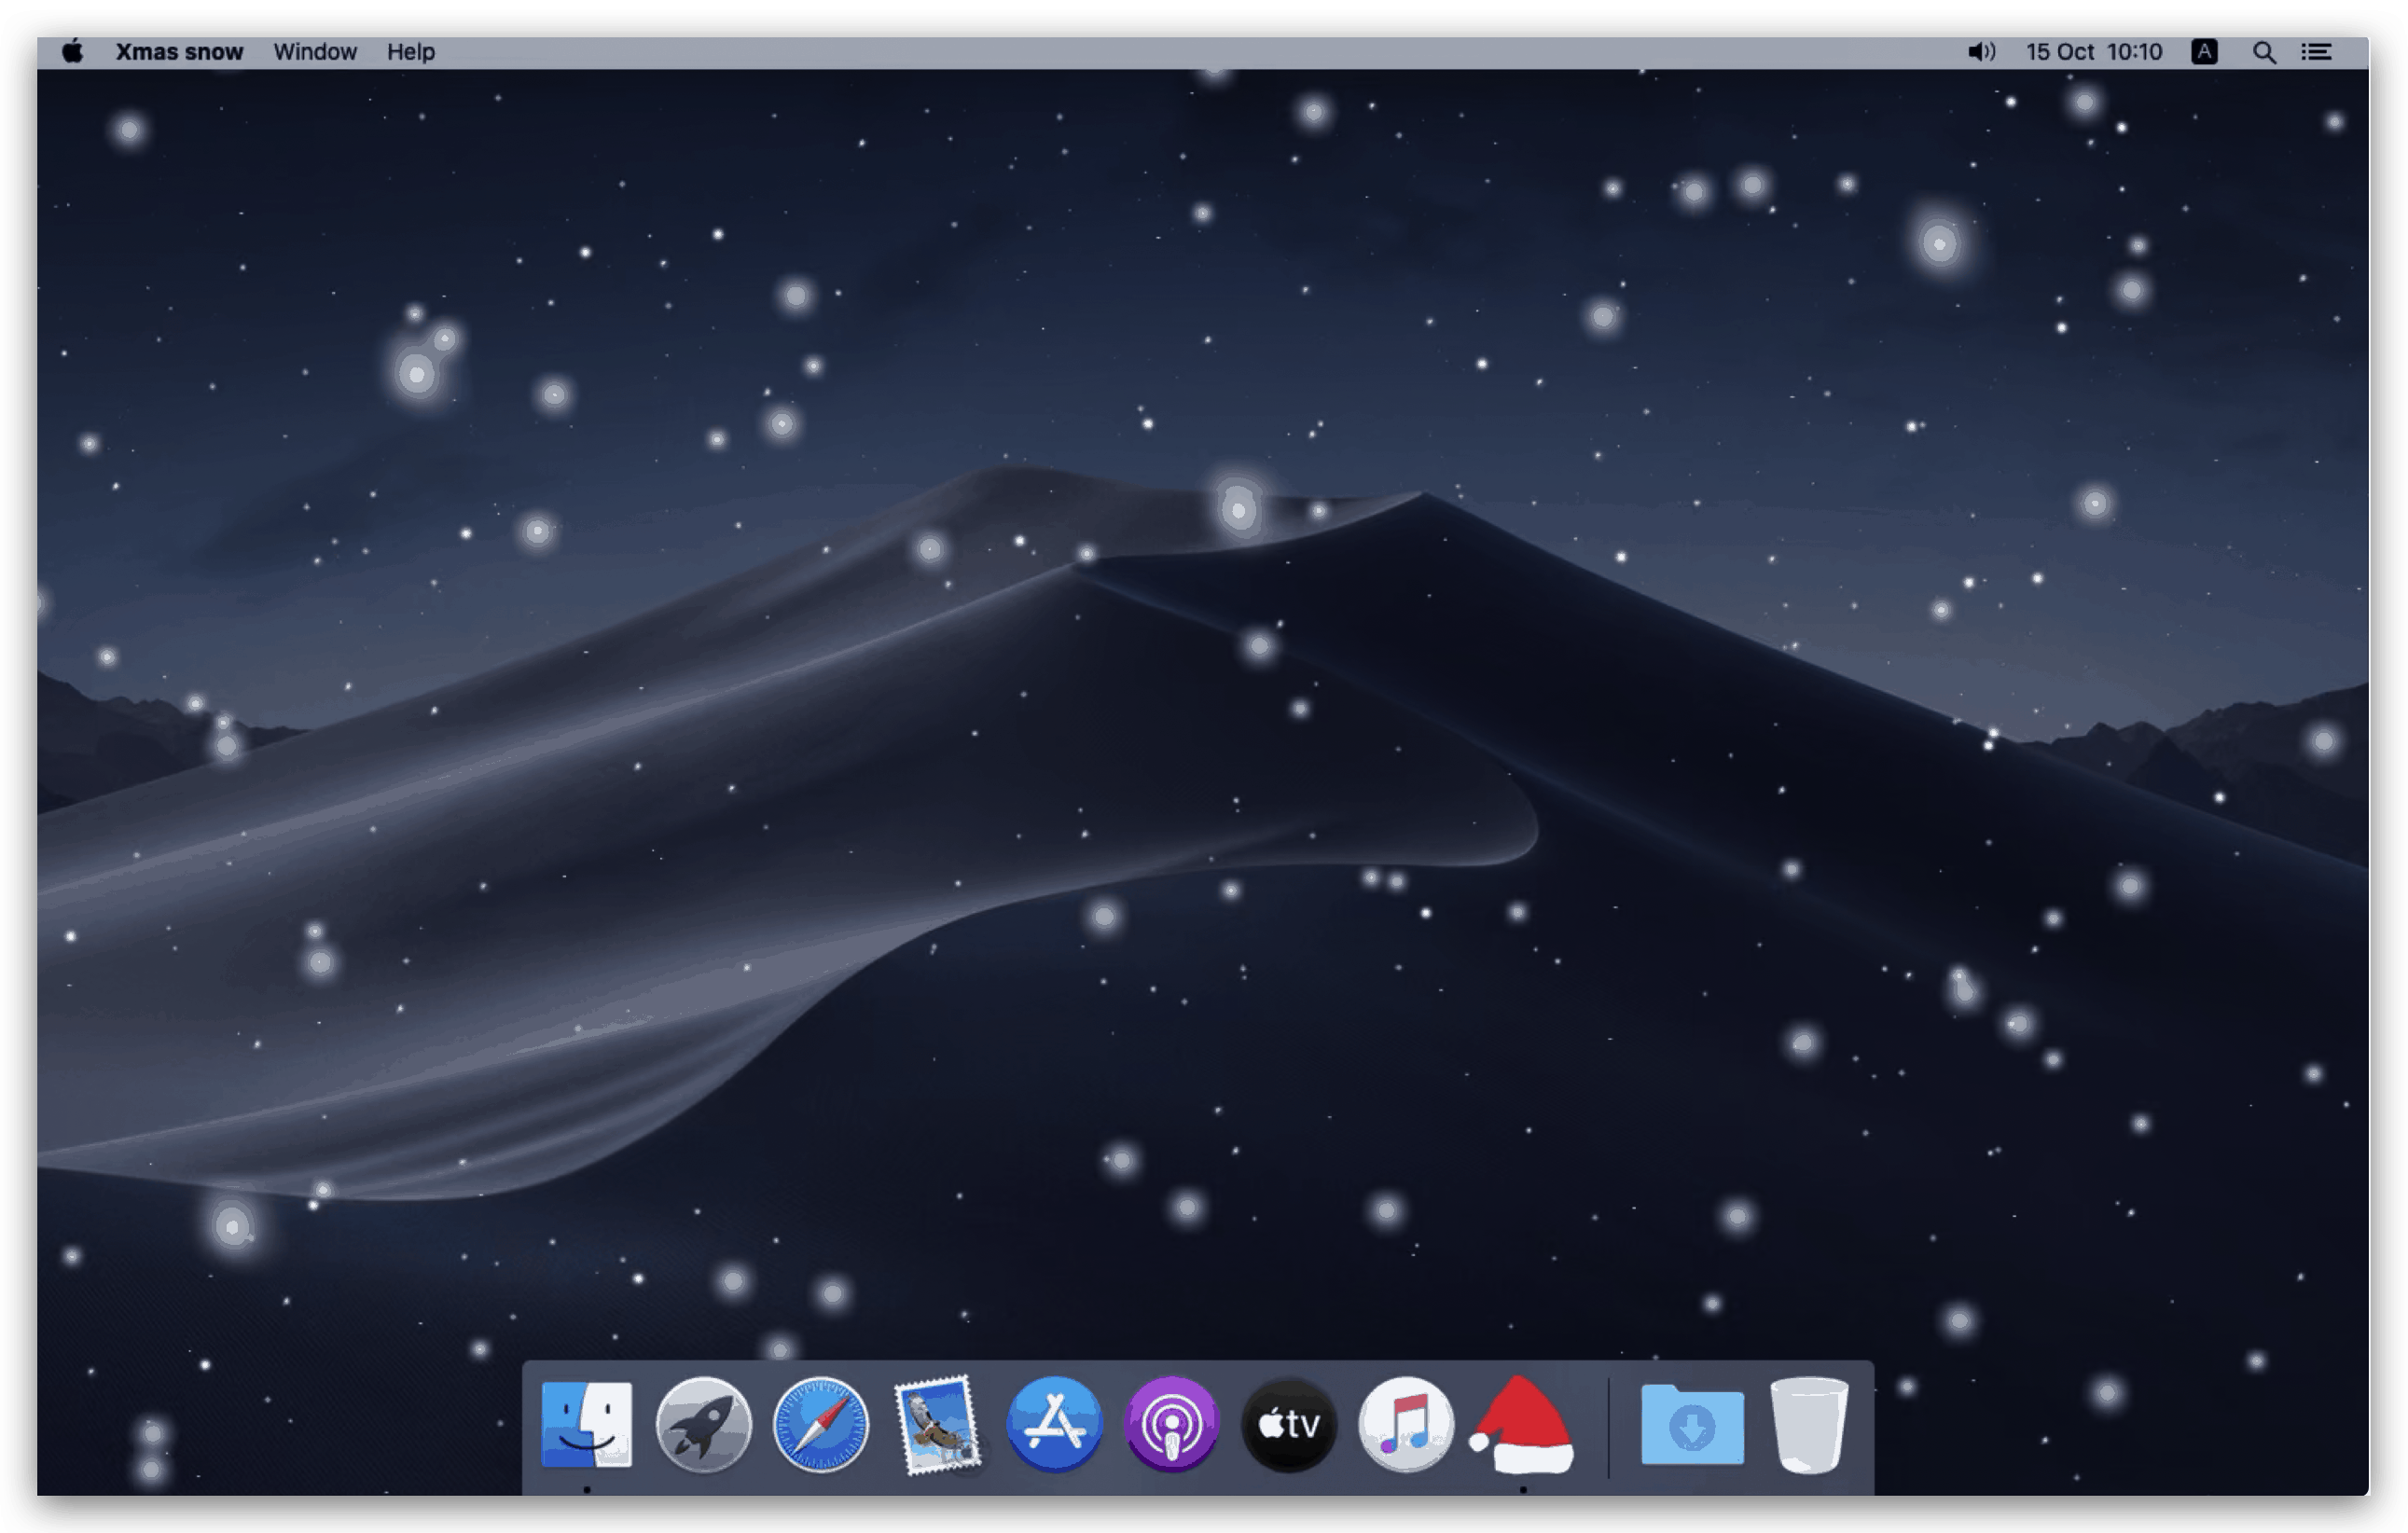Screen dimensions: 2408x1533
Task: Open Finder from the Dock
Action: [587, 1424]
